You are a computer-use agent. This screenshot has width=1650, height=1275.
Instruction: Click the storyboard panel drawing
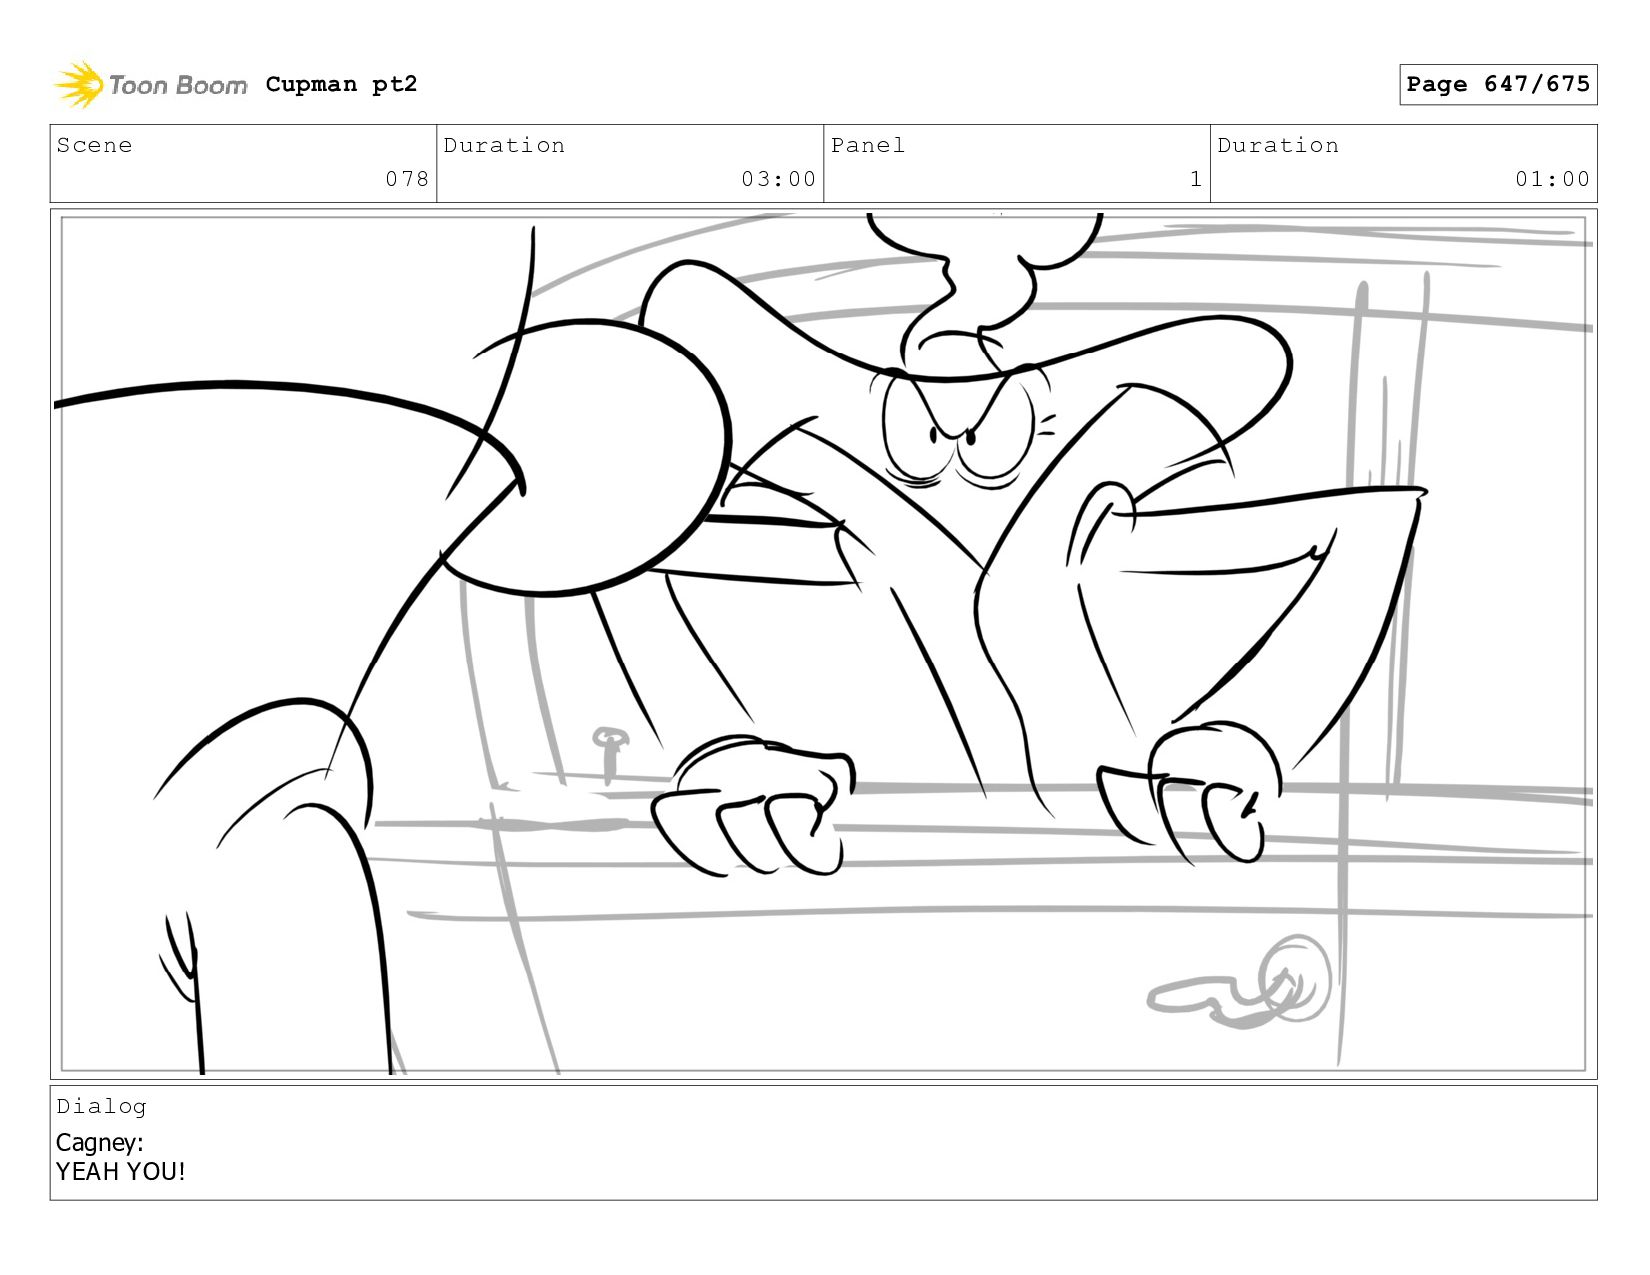[823, 644]
